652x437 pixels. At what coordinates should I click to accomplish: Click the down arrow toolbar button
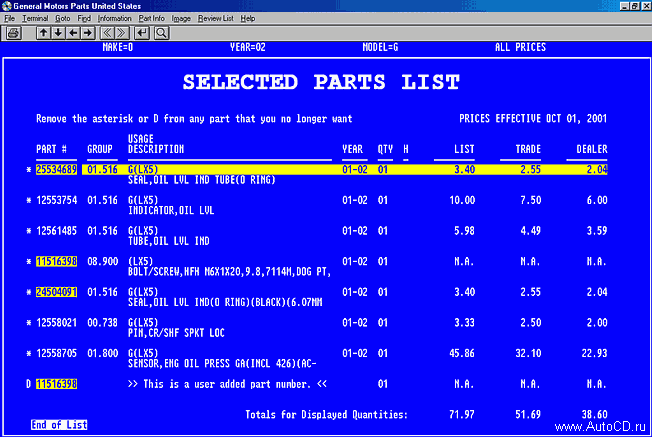58,33
